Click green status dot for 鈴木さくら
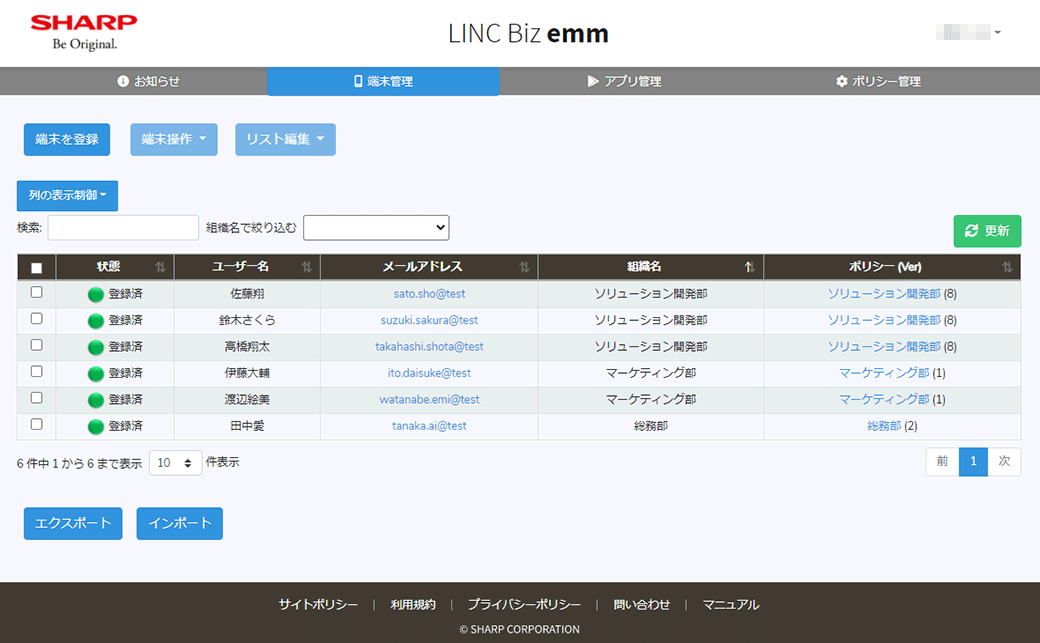This screenshot has width=1040, height=643. point(96,321)
